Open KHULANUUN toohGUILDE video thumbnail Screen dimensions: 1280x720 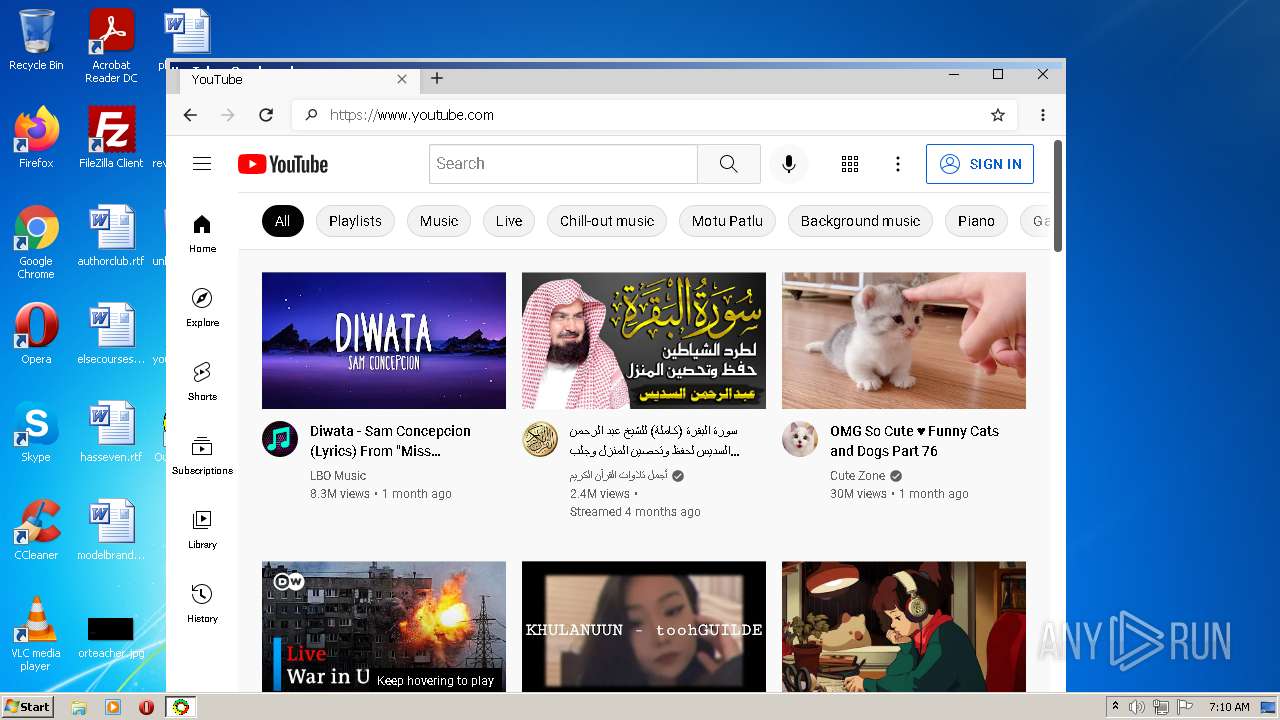pyautogui.click(x=644, y=626)
